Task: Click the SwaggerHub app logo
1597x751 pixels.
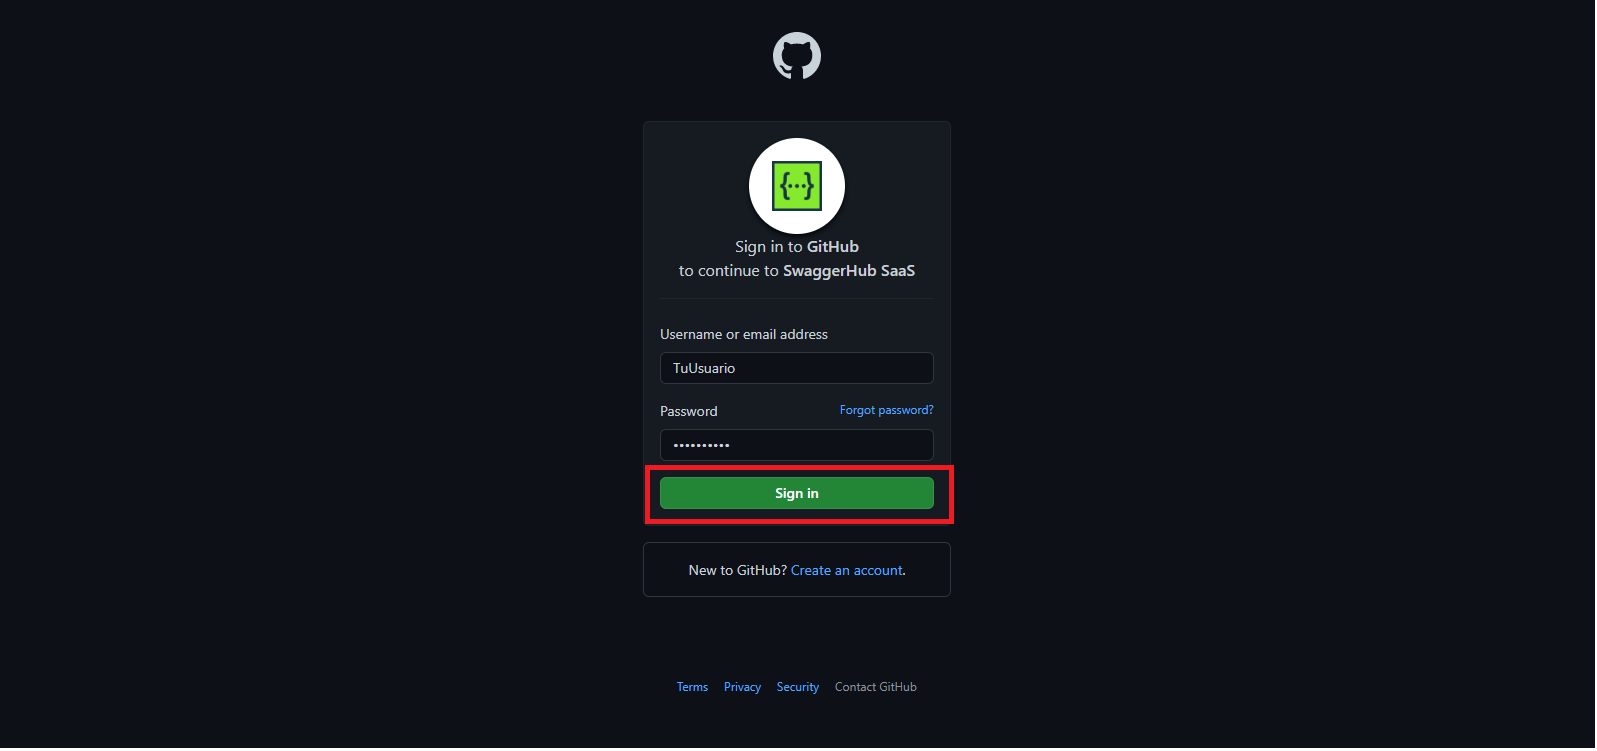Action: point(797,186)
